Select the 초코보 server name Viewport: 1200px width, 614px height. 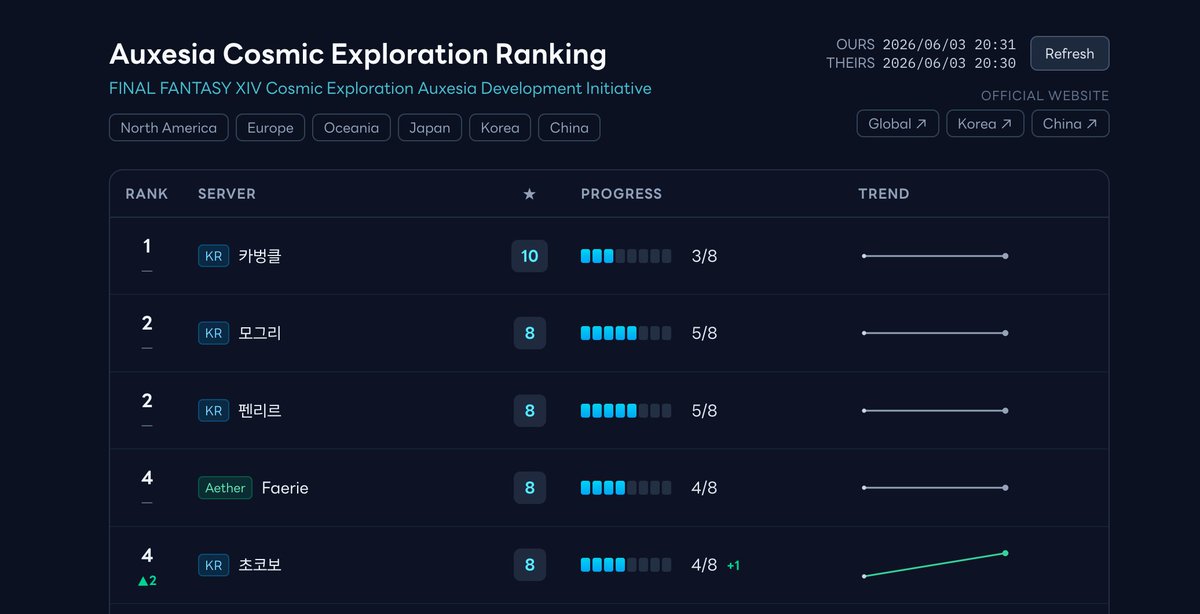point(260,565)
